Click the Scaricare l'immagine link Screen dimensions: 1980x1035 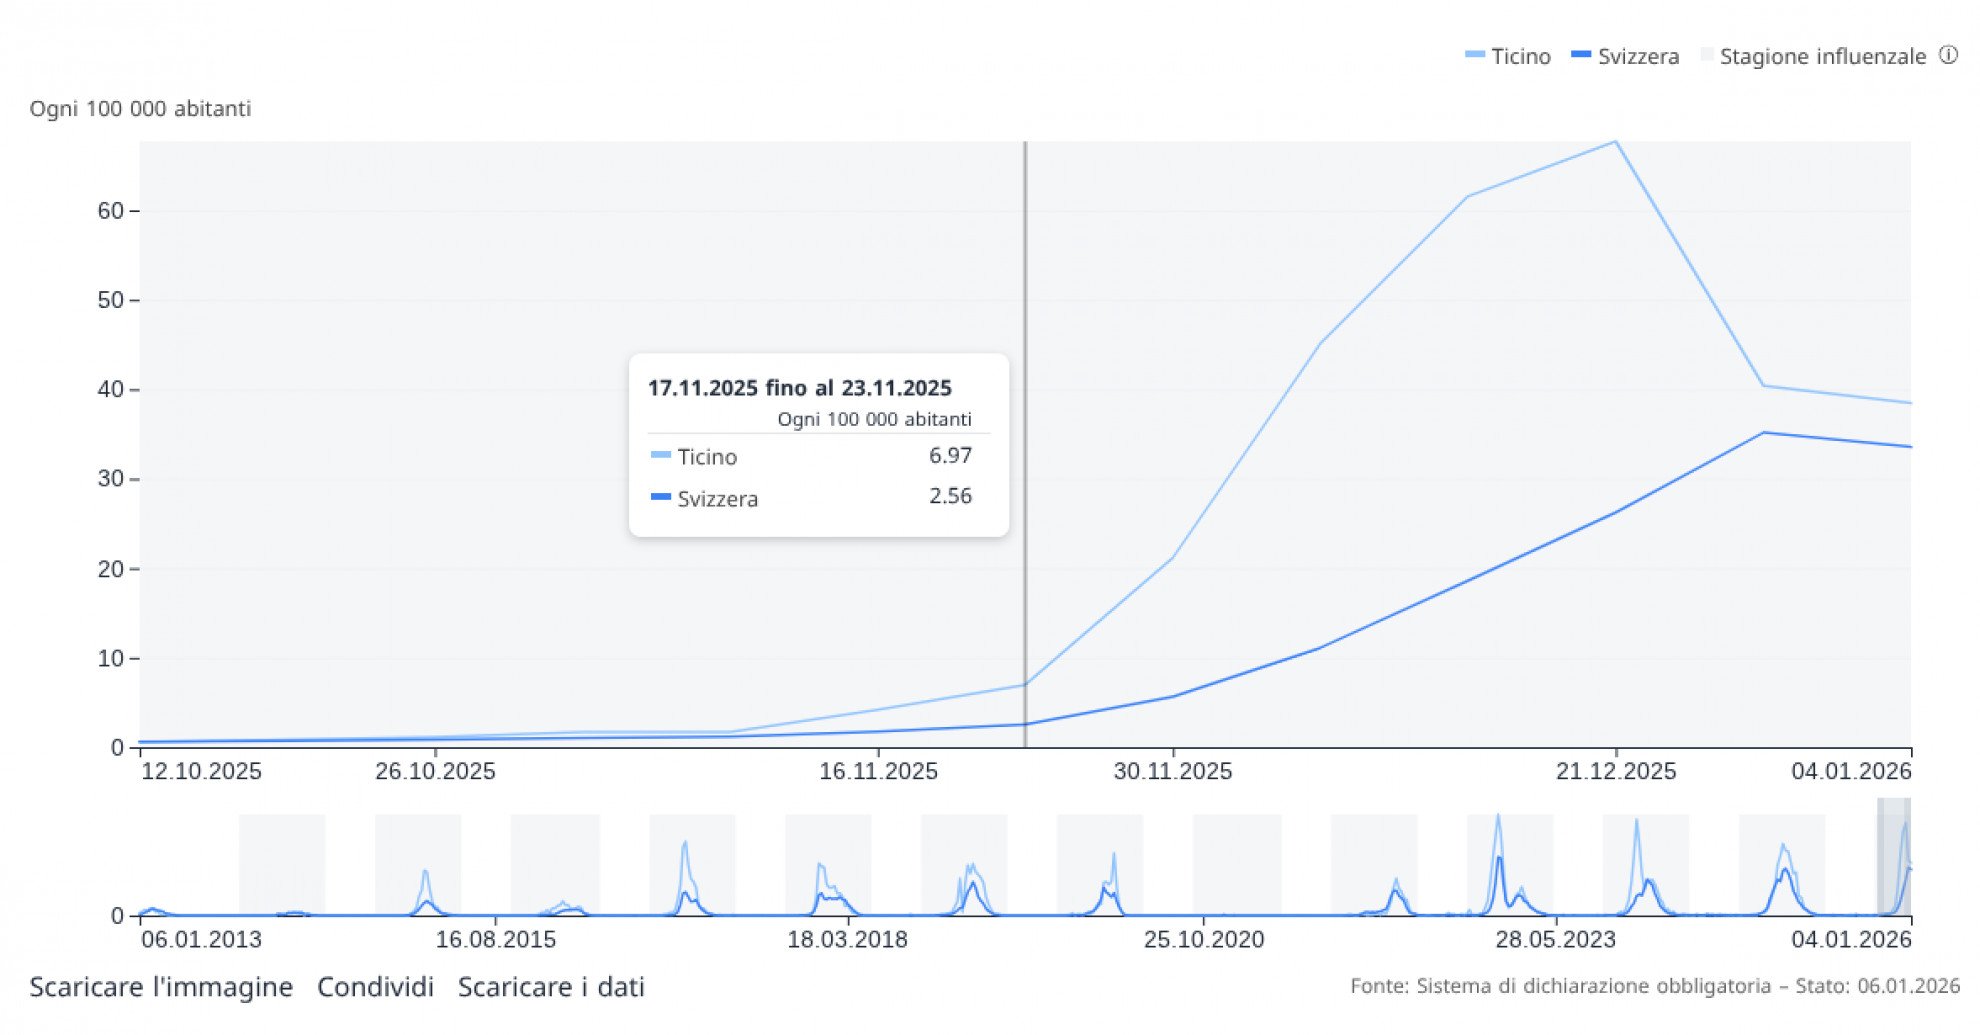[161, 987]
